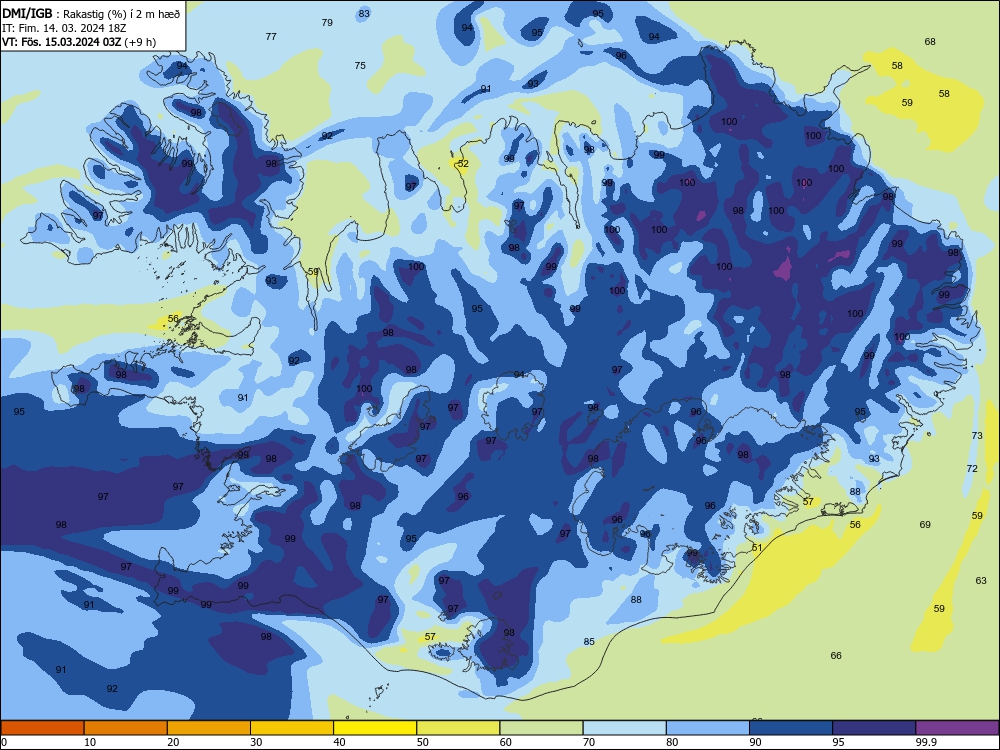Click the legend tick label '40'
Viewport: 1000px width, 750px height.
339,742
